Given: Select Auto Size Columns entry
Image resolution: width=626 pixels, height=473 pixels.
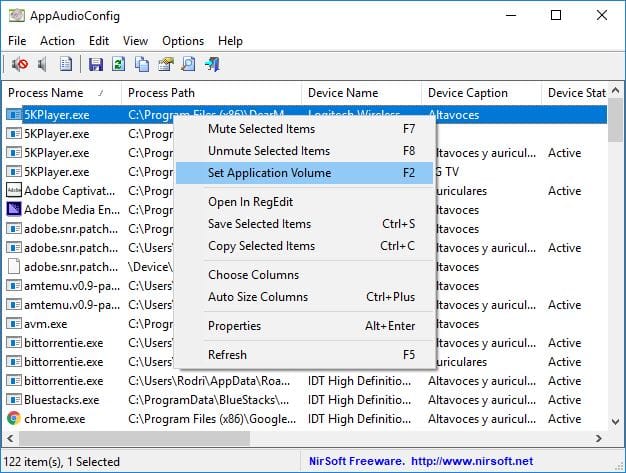Looking at the screenshot, I should pyautogui.click(x=304, y=297).
